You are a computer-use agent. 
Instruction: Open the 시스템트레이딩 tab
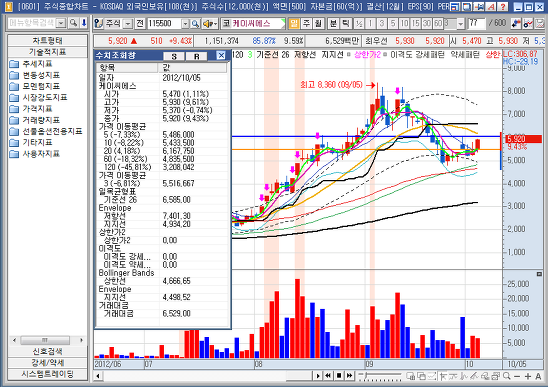pyautogui.click(x=48, y=374)
